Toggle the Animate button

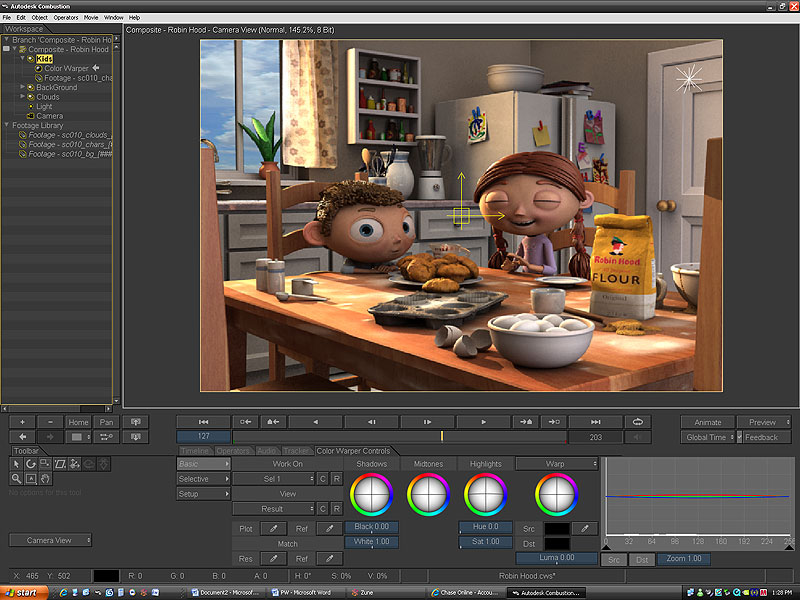[708, 422]
